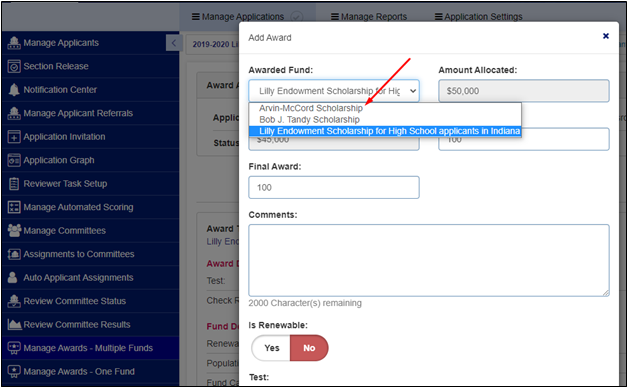Viewport: 628px width, 388px height.
Task: Click the Manage Applicants sidebar icon
Action: pos(14,43)
